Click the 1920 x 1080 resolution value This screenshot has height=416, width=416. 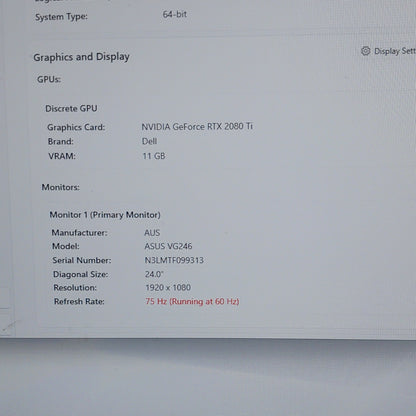[x=168, y=288]
